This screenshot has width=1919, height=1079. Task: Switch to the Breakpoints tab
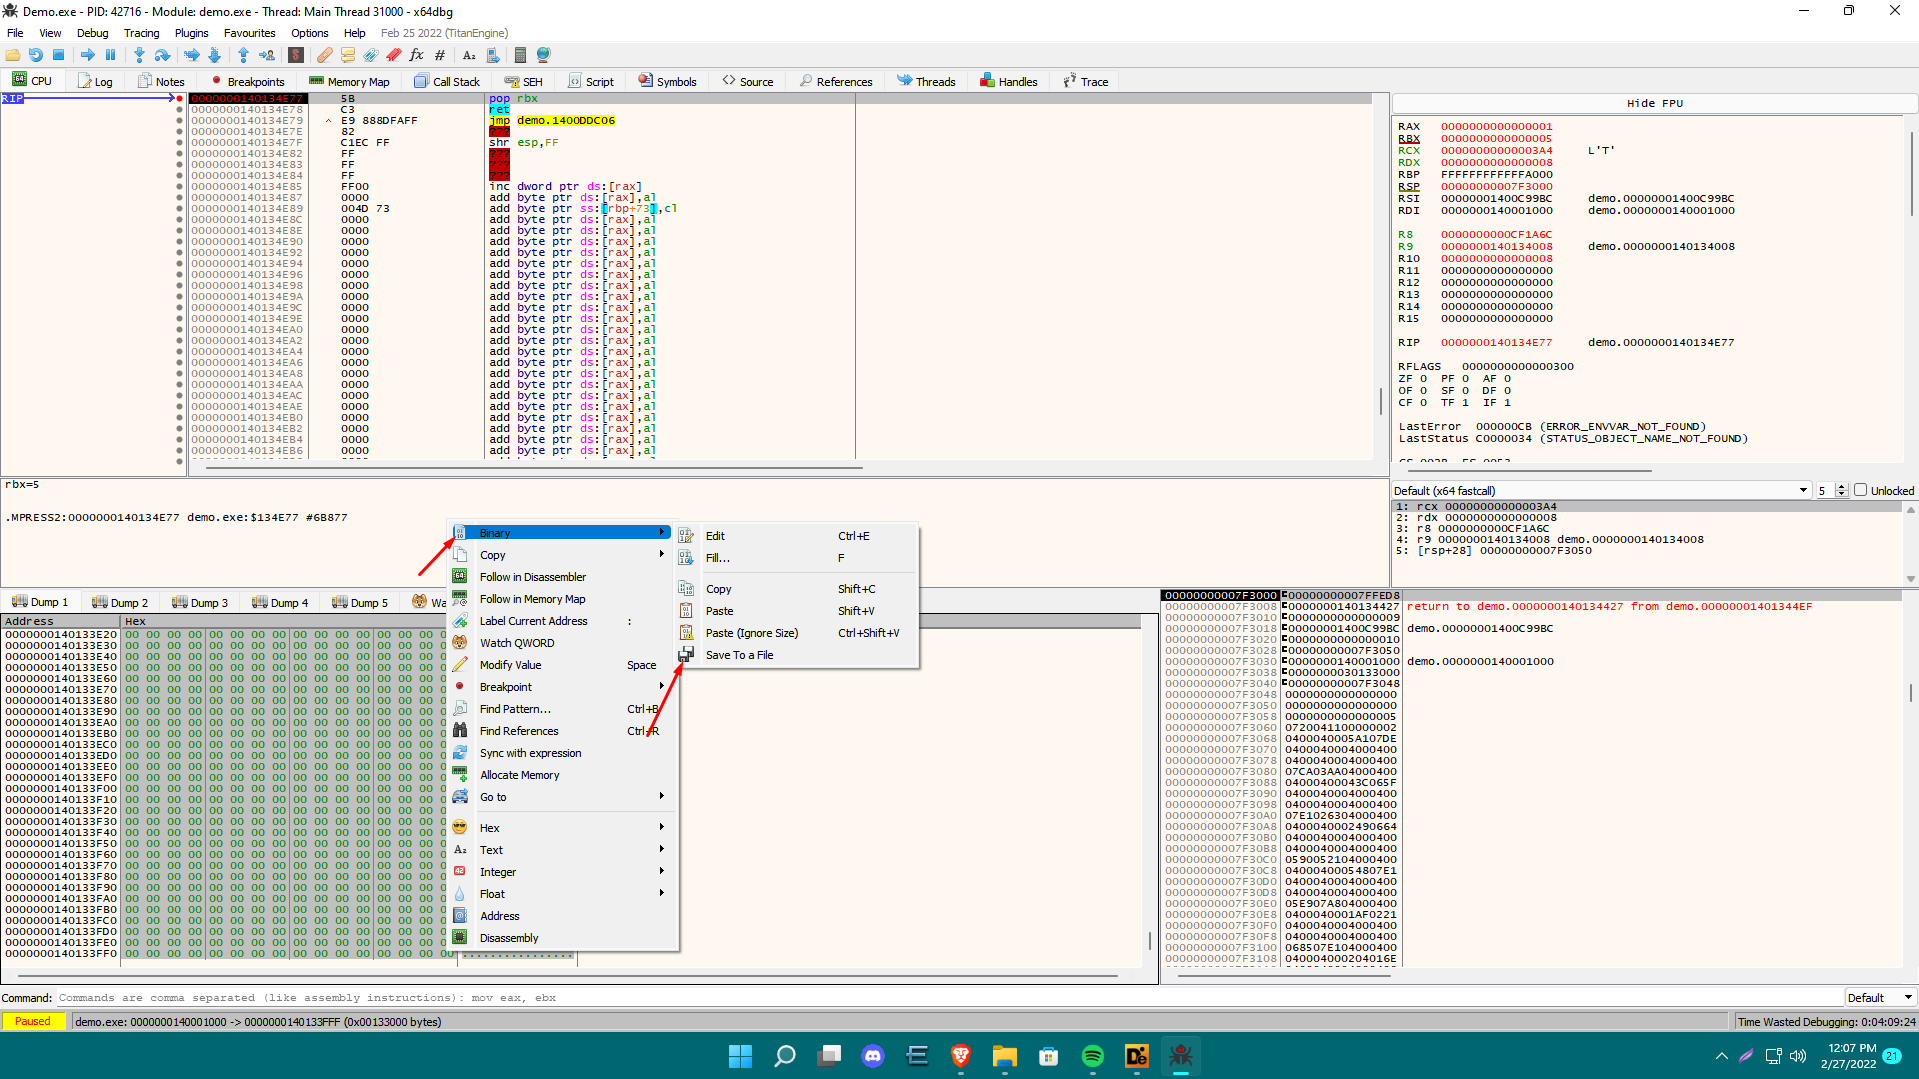tap(247, 81)
